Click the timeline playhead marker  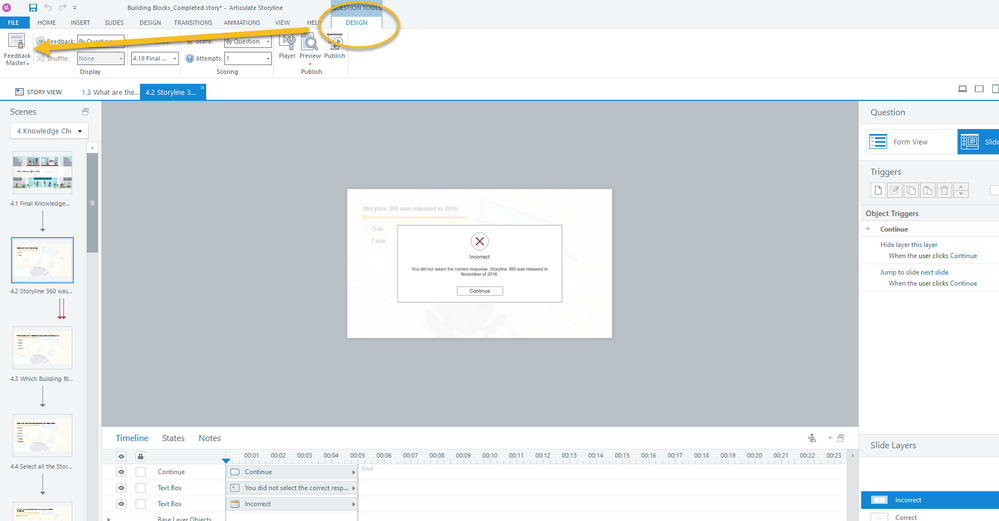[226, 460]
